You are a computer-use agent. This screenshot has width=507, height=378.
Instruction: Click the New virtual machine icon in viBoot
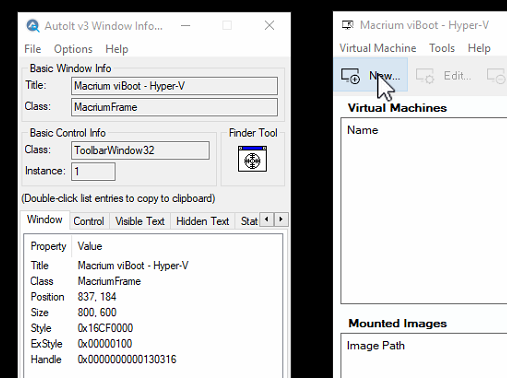point(350,76)
